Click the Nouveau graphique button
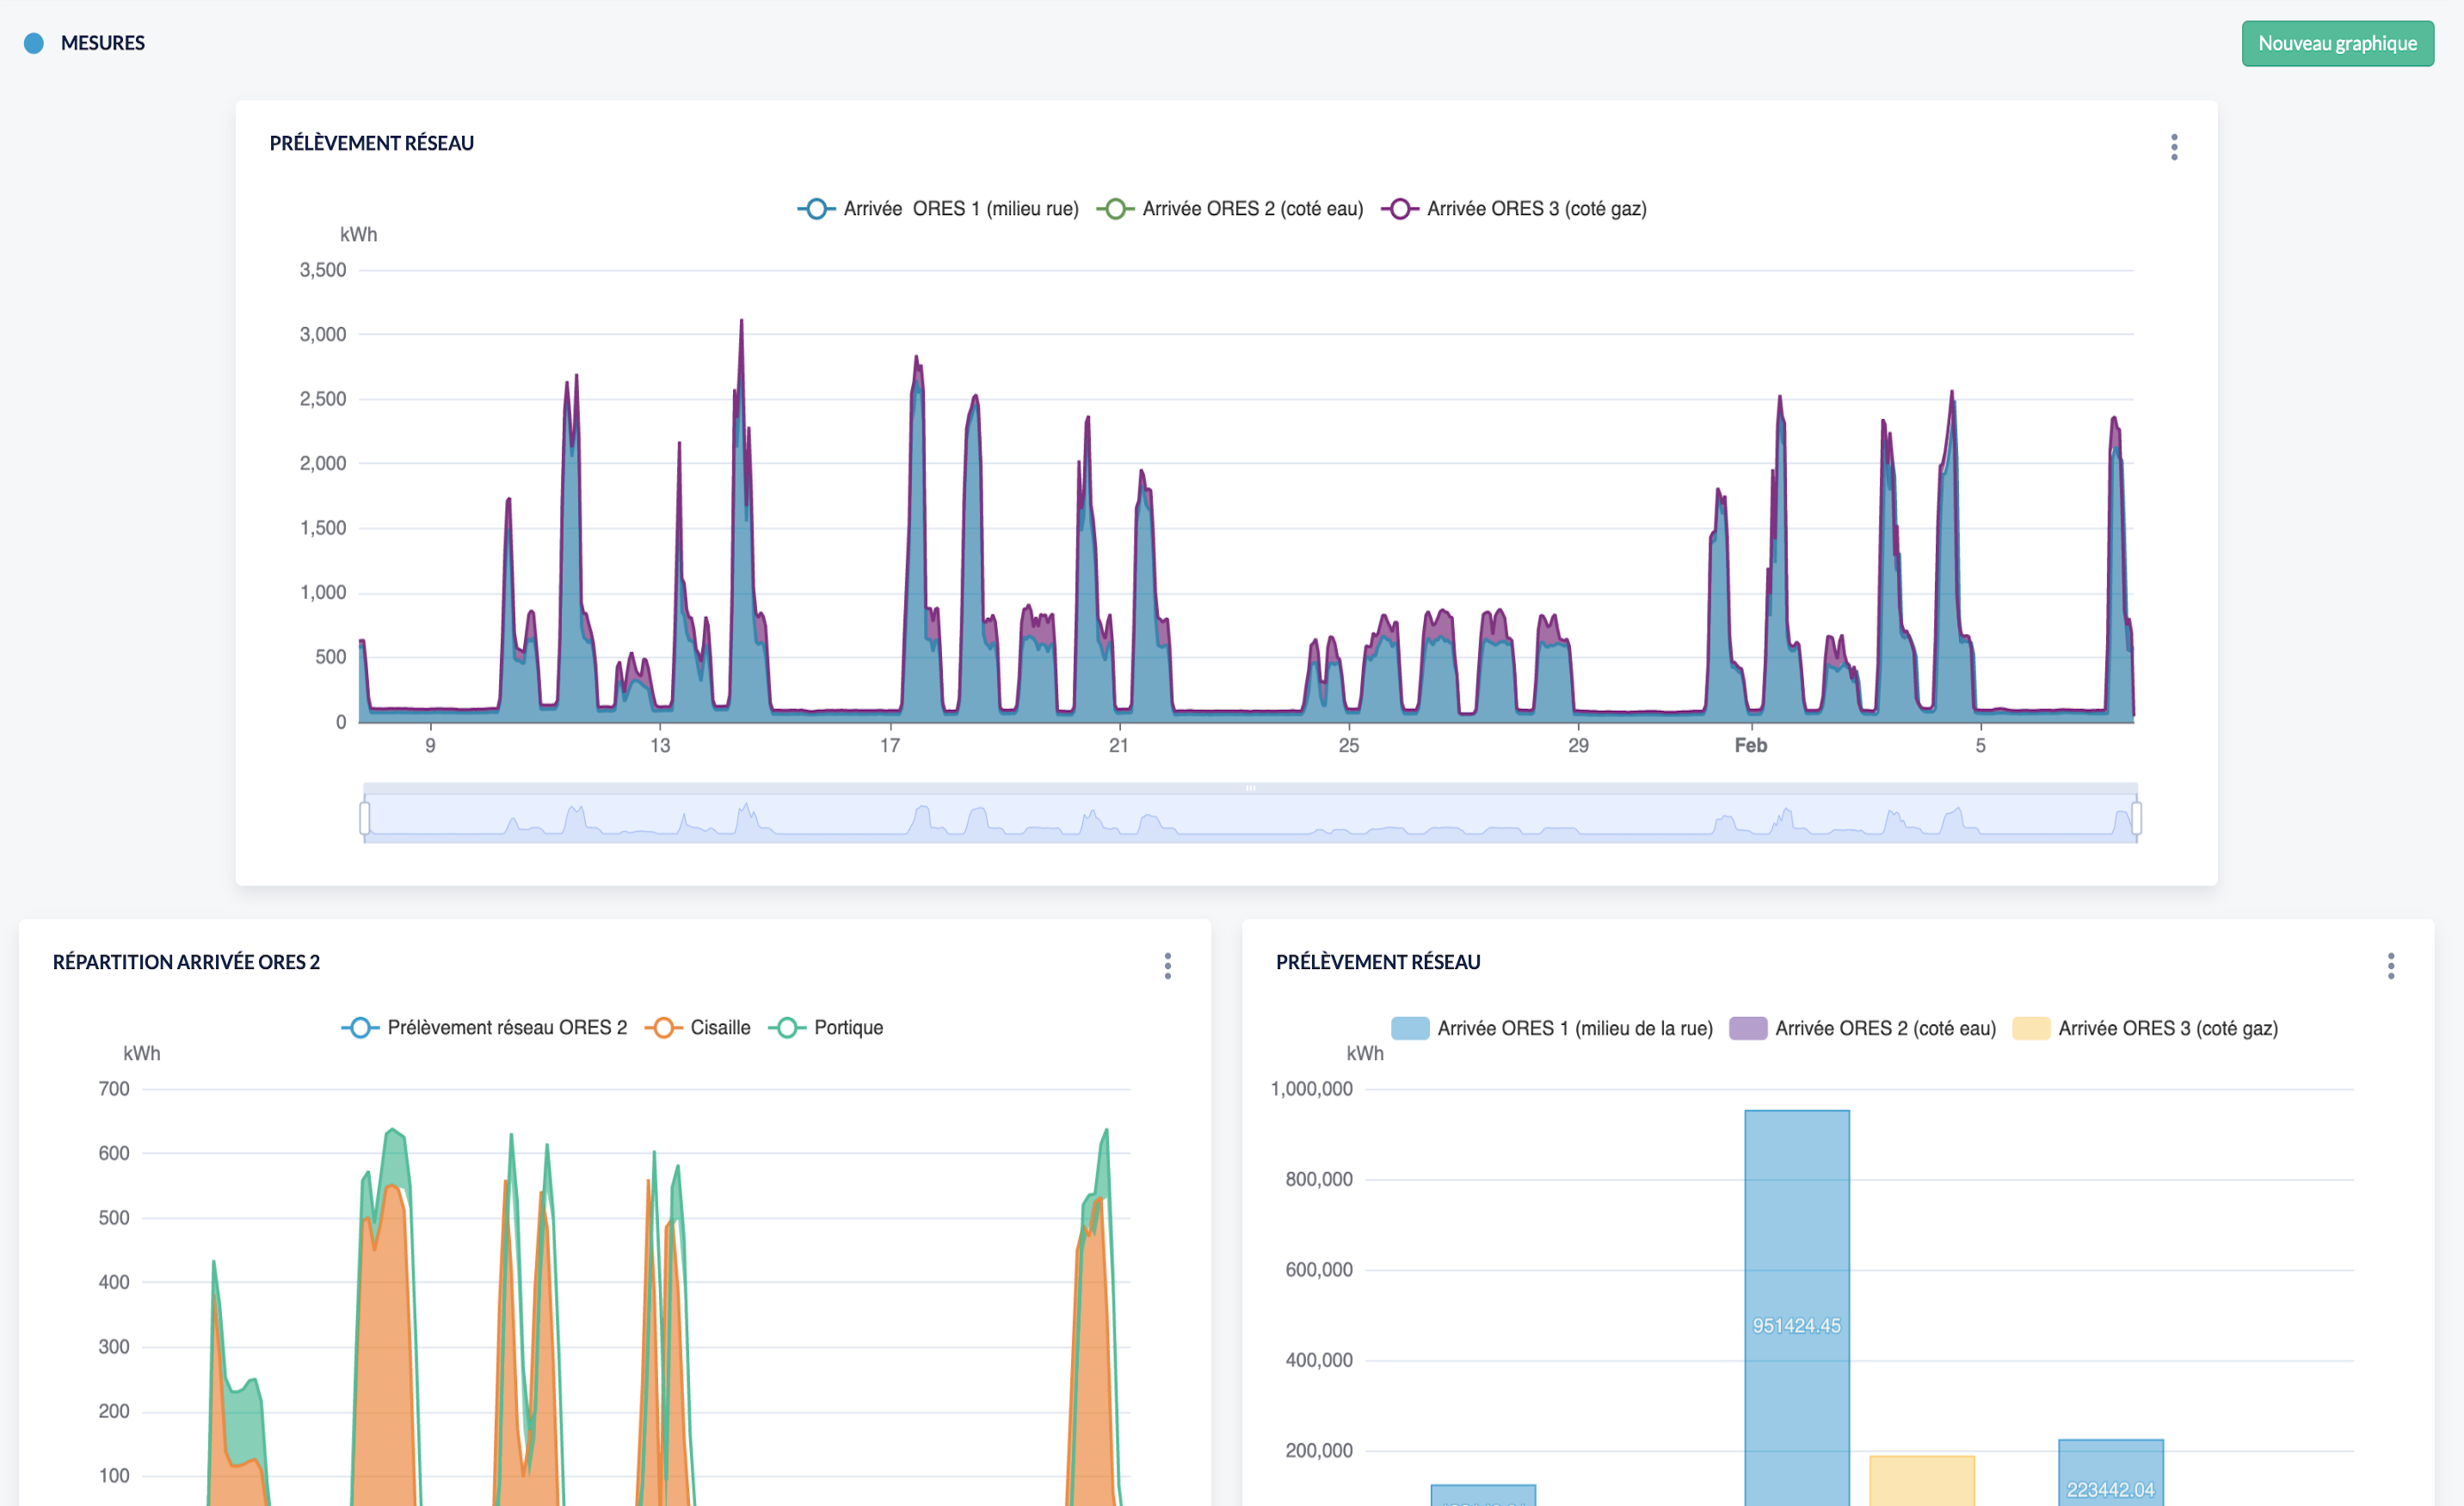Viewport: 2464px width, 1506px height. [x=2337, y=43]
